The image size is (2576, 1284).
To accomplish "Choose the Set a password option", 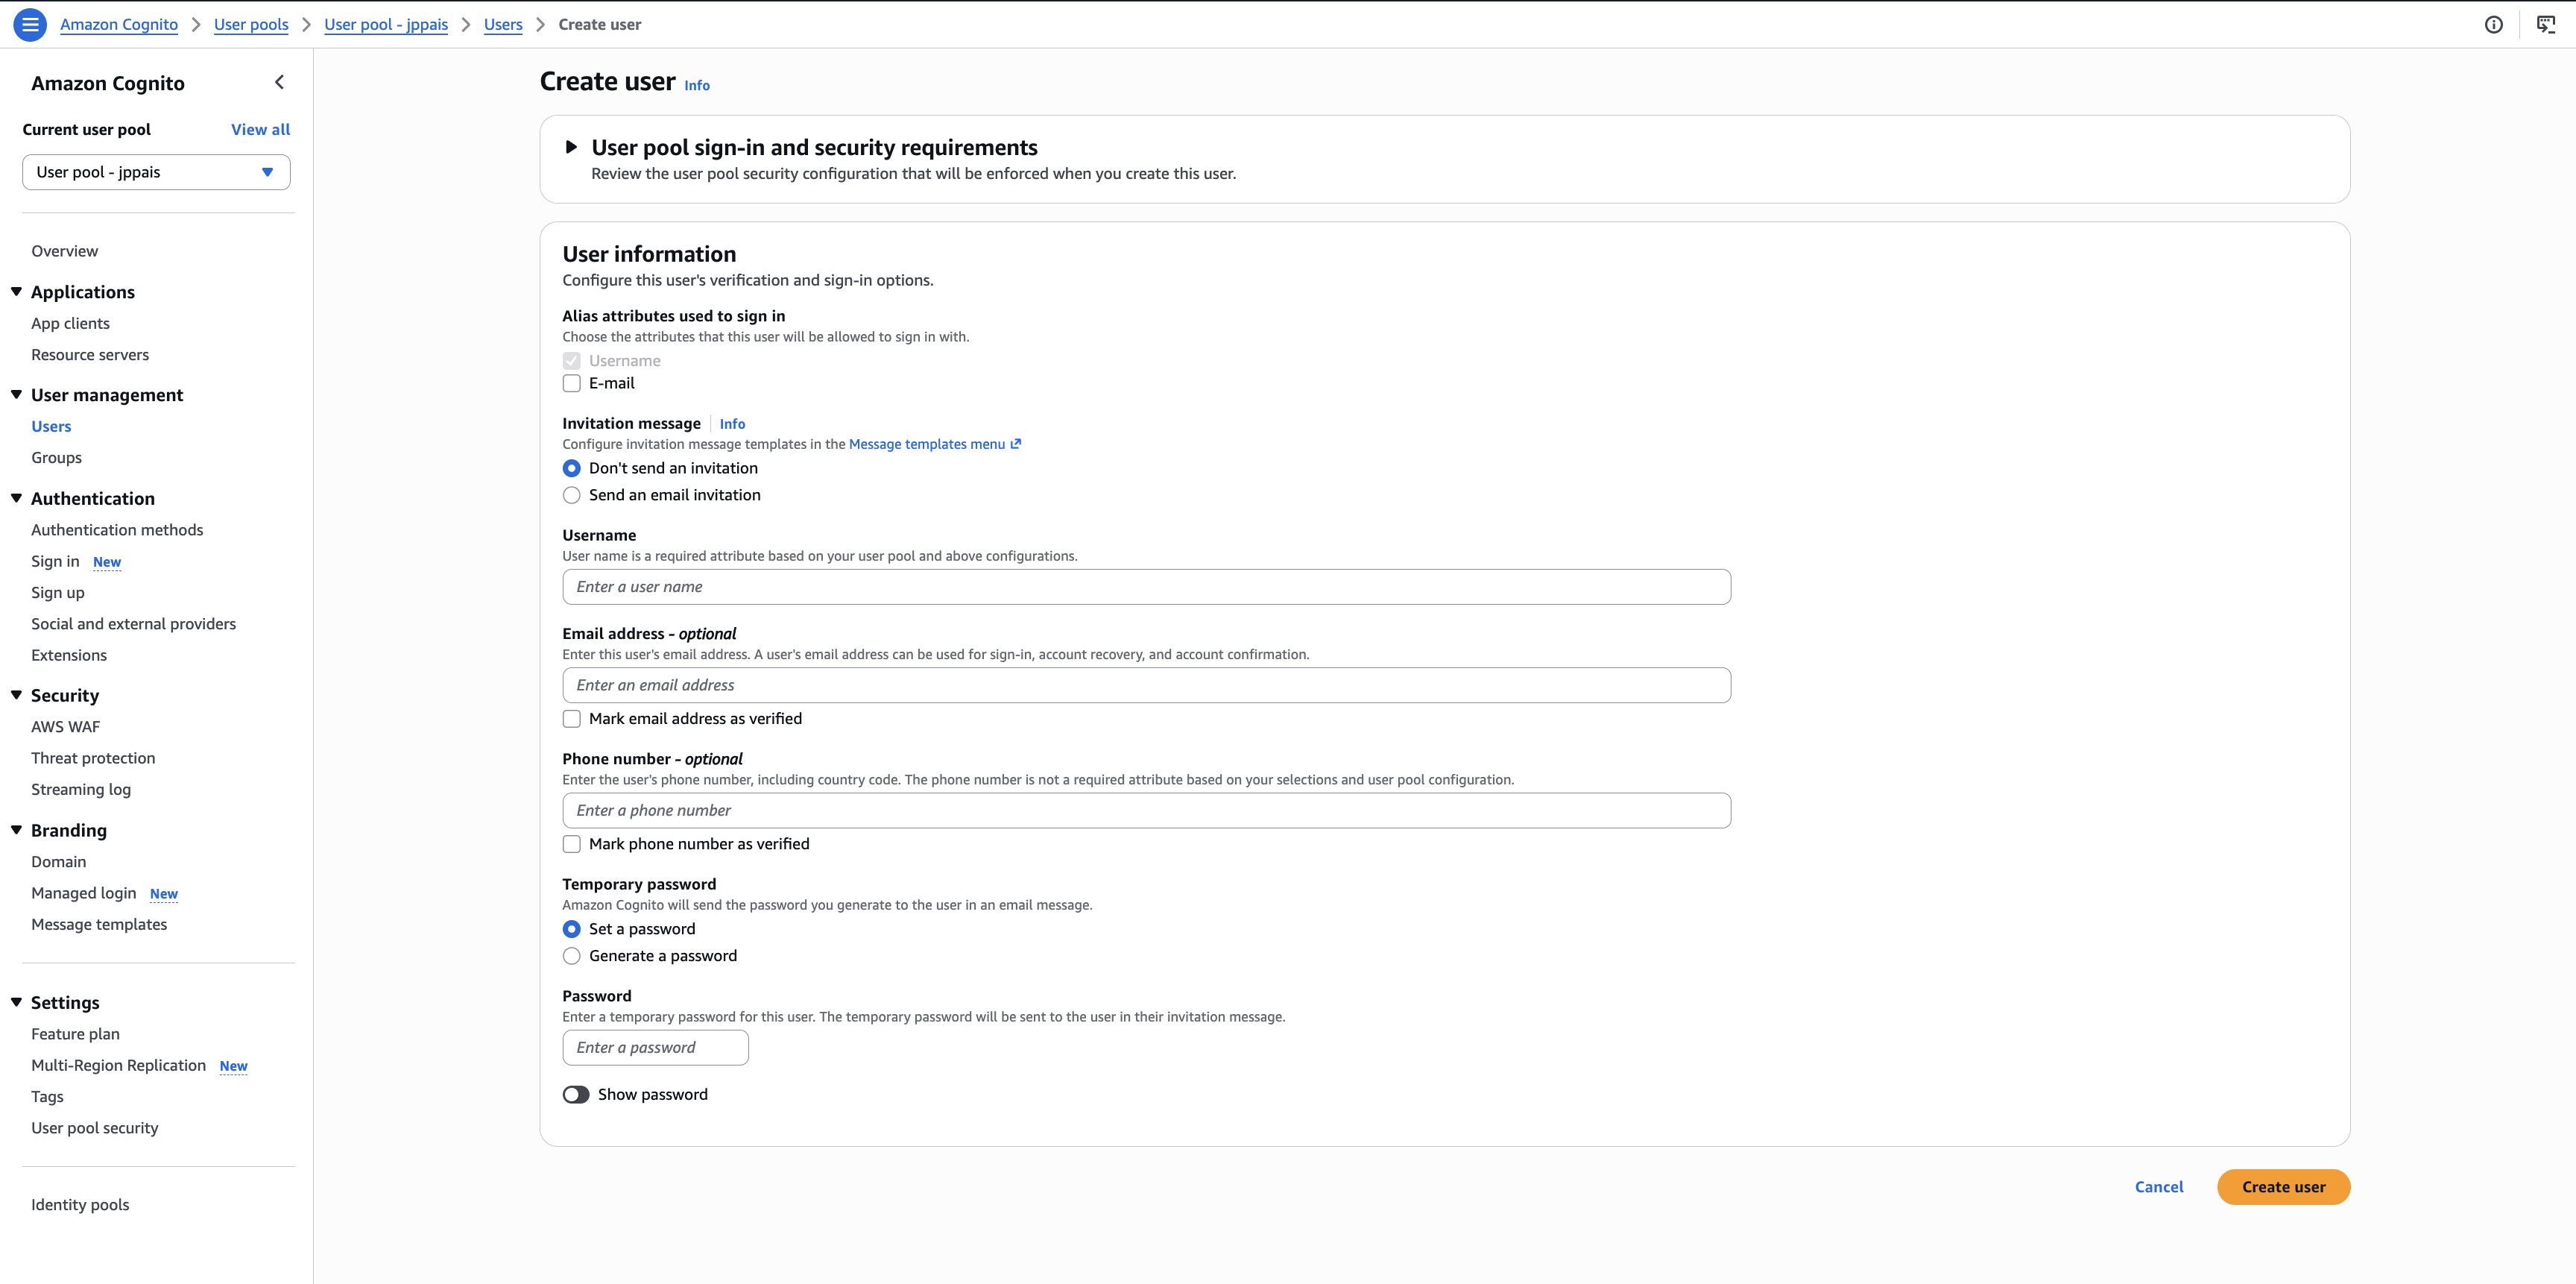I will [571, 929].
